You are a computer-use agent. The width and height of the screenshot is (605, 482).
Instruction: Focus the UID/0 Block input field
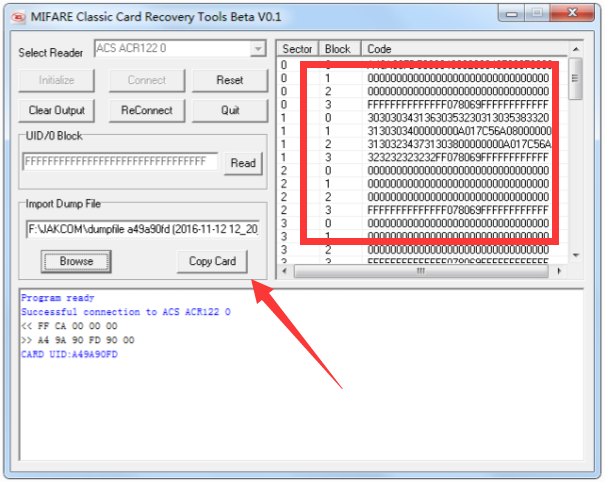[x=120, y=161]
